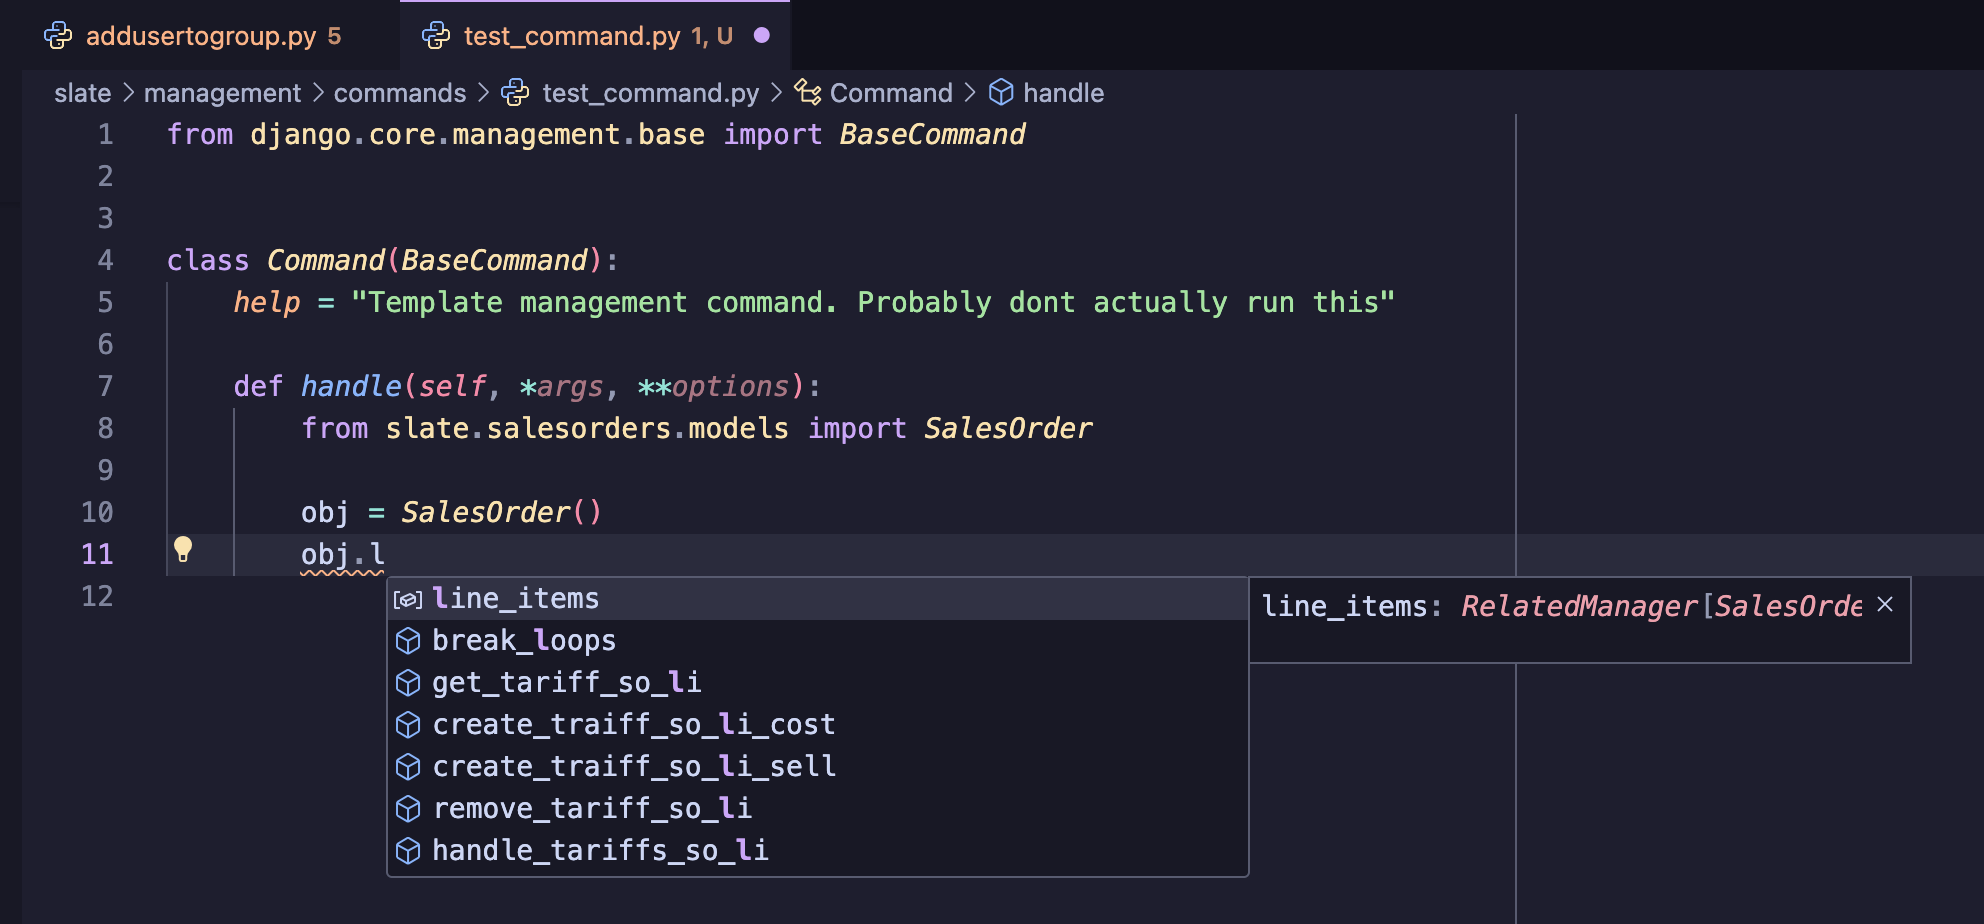Image resolution: width=1984 pixels, height=924 pixels.
Task: Open the commands breadcrumb dropdown
Action: tap(399, 92)
